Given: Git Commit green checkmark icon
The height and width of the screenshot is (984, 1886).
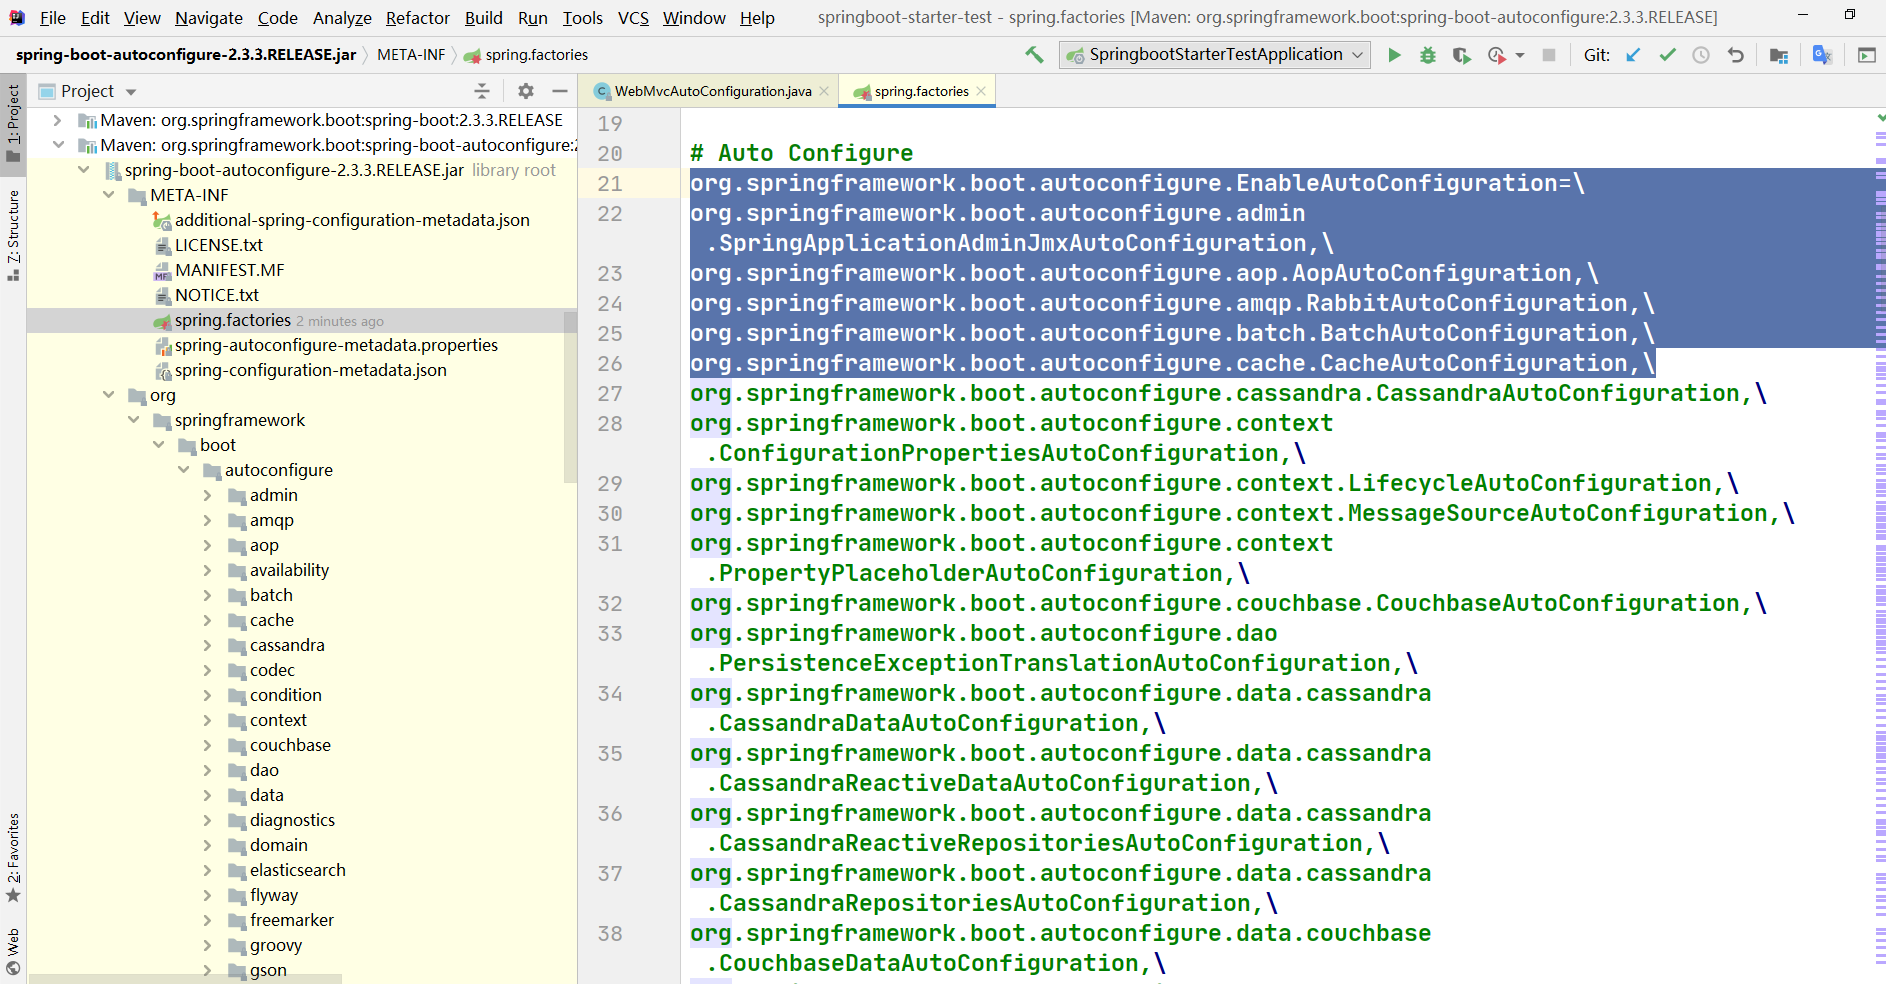Looking at the screenshot, I should tap(1667, 55).
